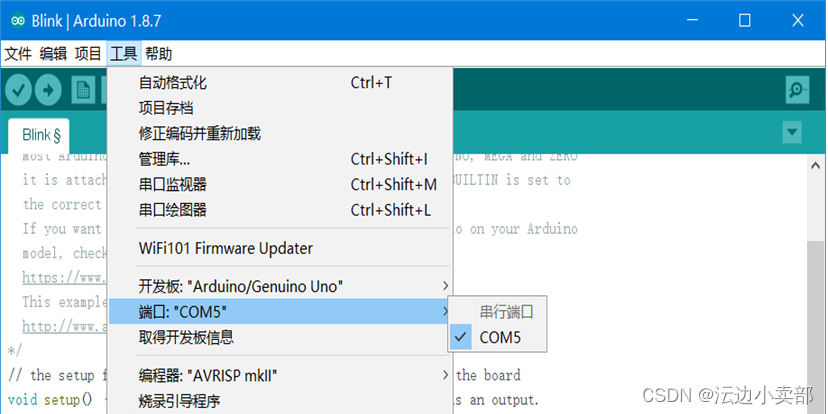
Task: Choose 自动格式化 menu item
Action: (280, 83)
